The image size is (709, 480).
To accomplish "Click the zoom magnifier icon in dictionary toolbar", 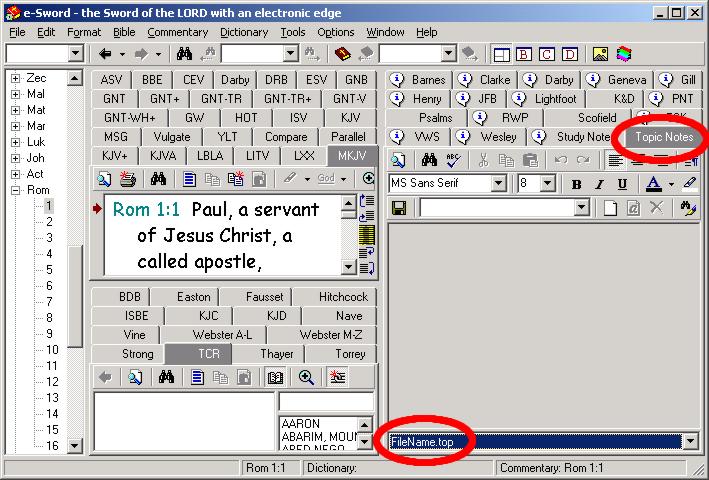I will [x=306, y=377].
